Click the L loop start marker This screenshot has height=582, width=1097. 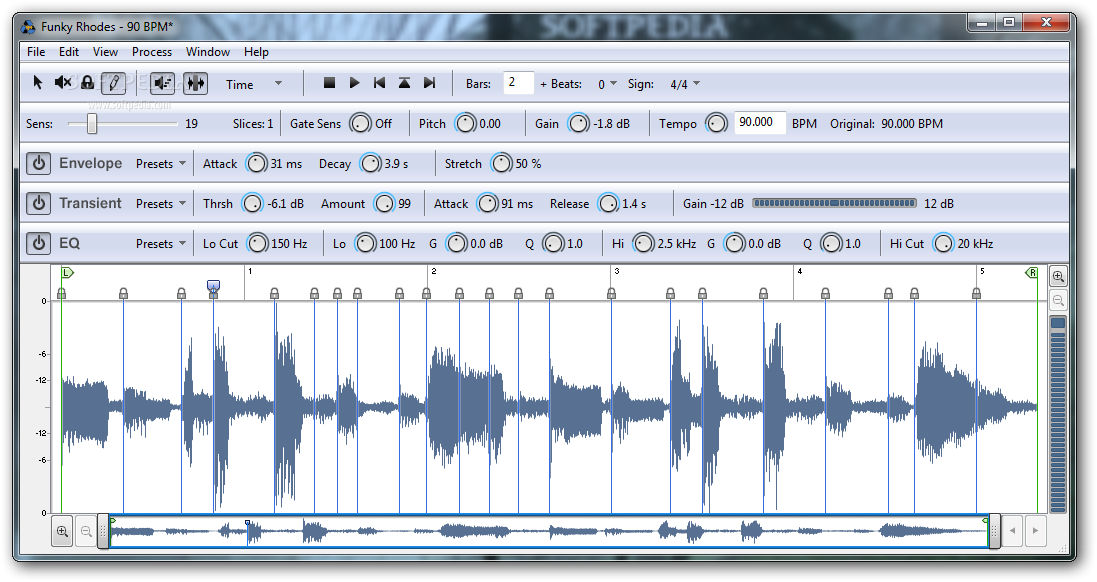[x=66, y=272]
